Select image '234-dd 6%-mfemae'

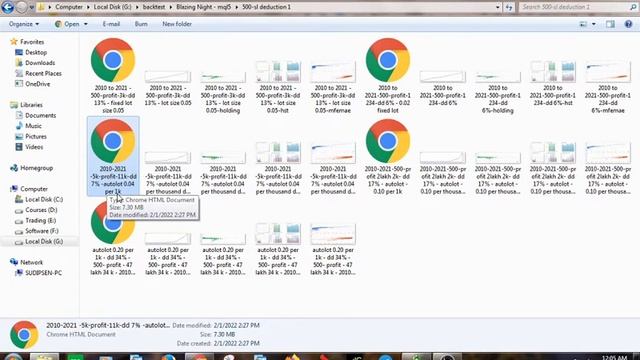click(608, 87)
